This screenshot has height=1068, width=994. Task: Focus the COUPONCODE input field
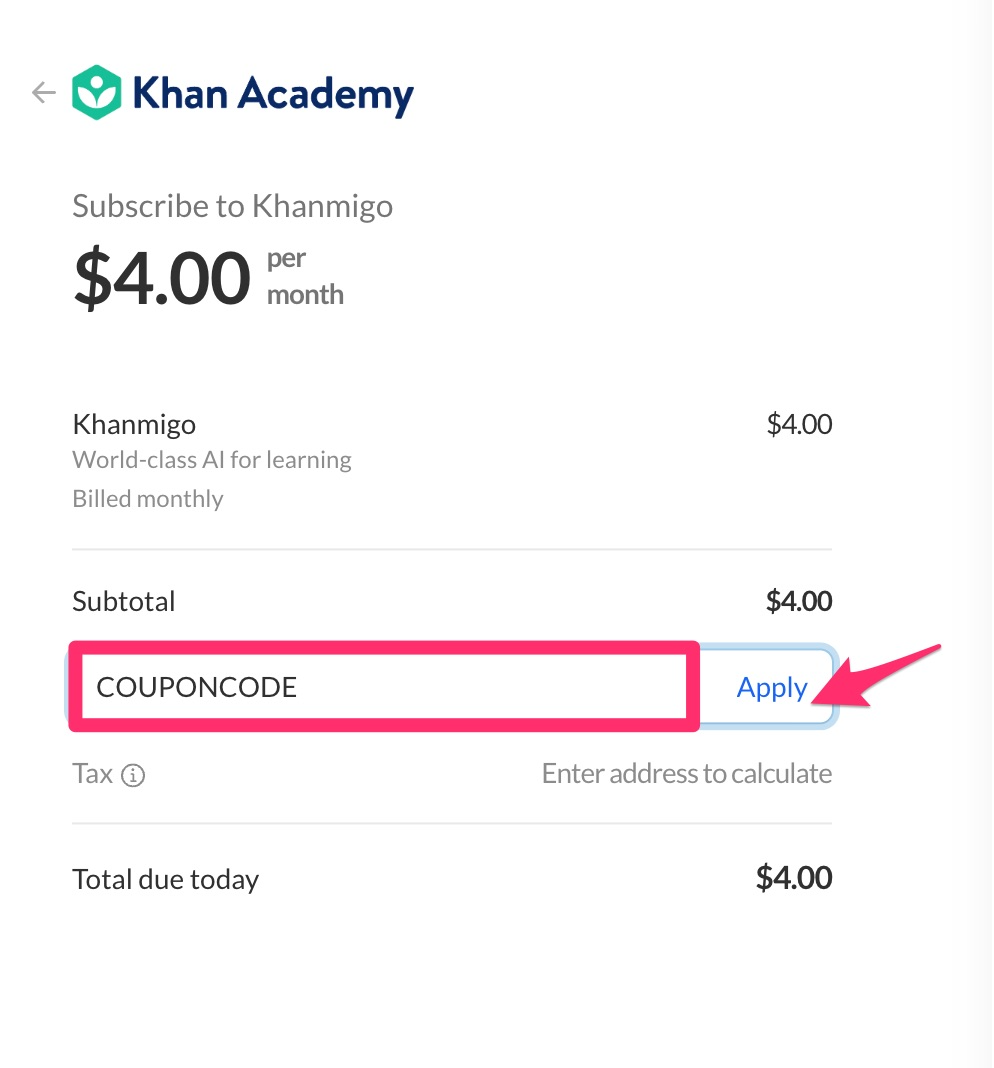[x=384, y=687]
